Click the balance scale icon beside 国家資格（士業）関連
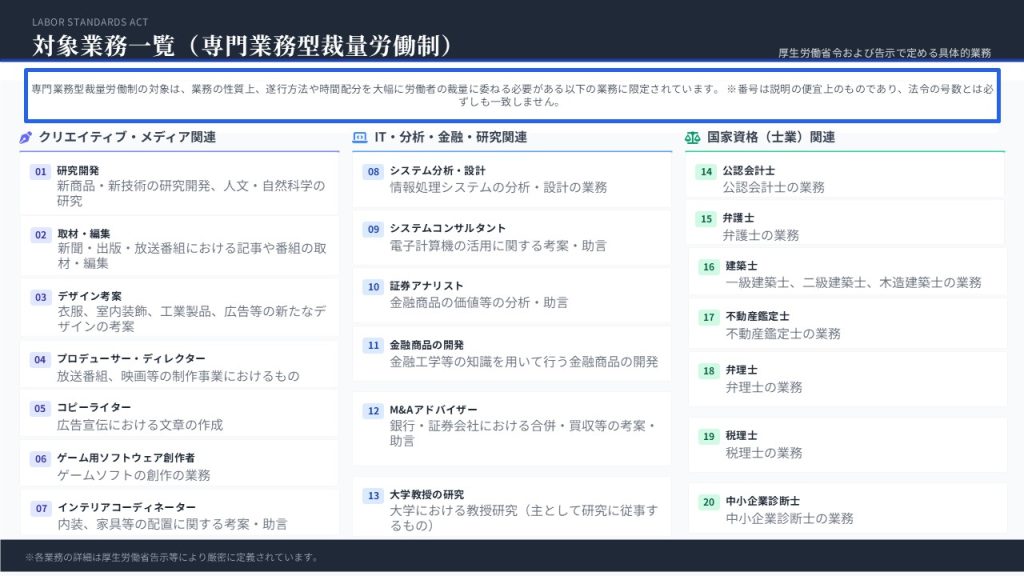 693,138
